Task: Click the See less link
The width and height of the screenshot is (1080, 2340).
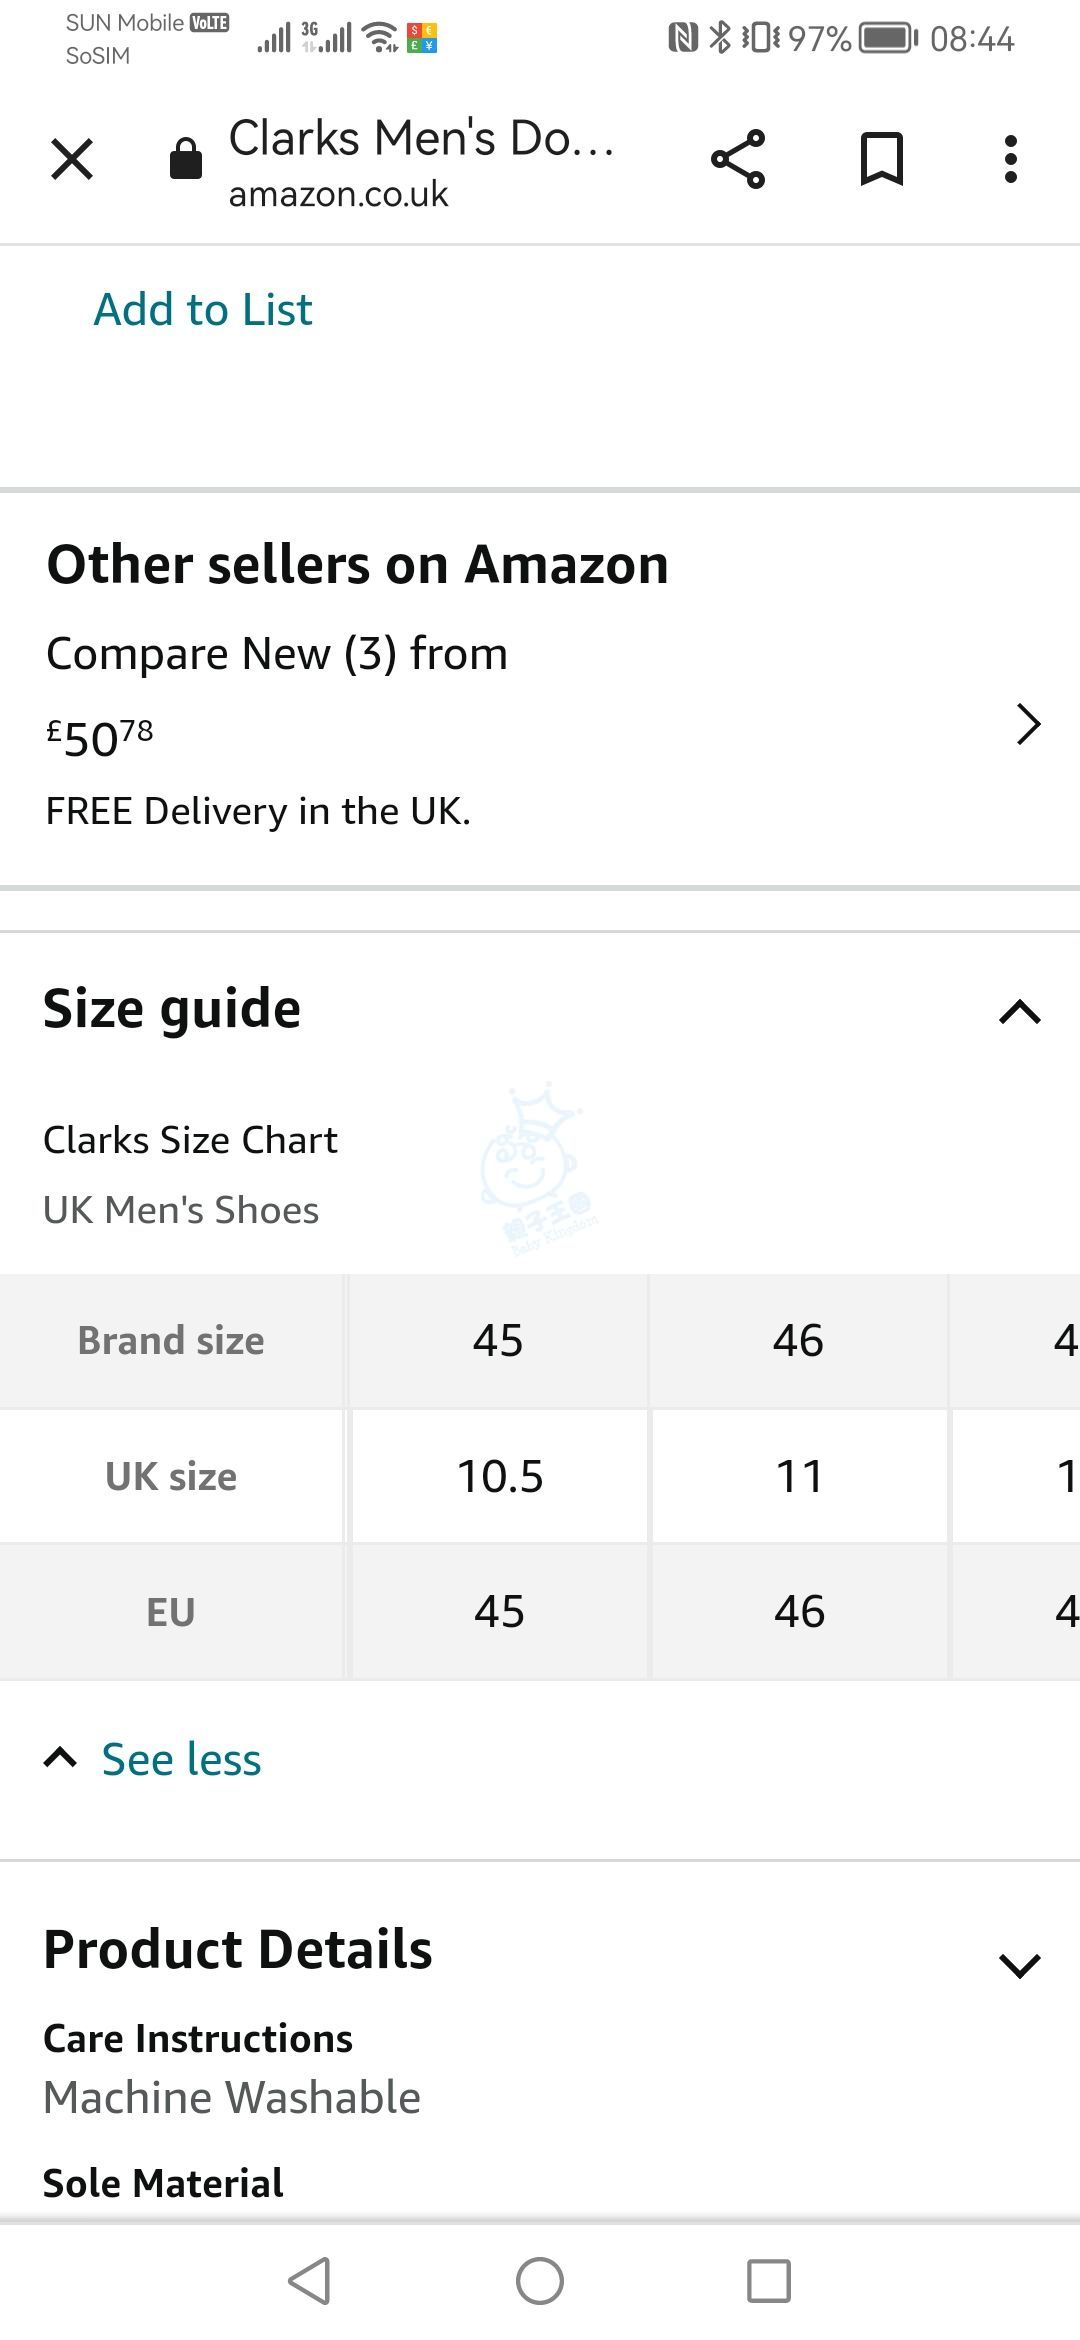Action: [x=181, y=1759]
